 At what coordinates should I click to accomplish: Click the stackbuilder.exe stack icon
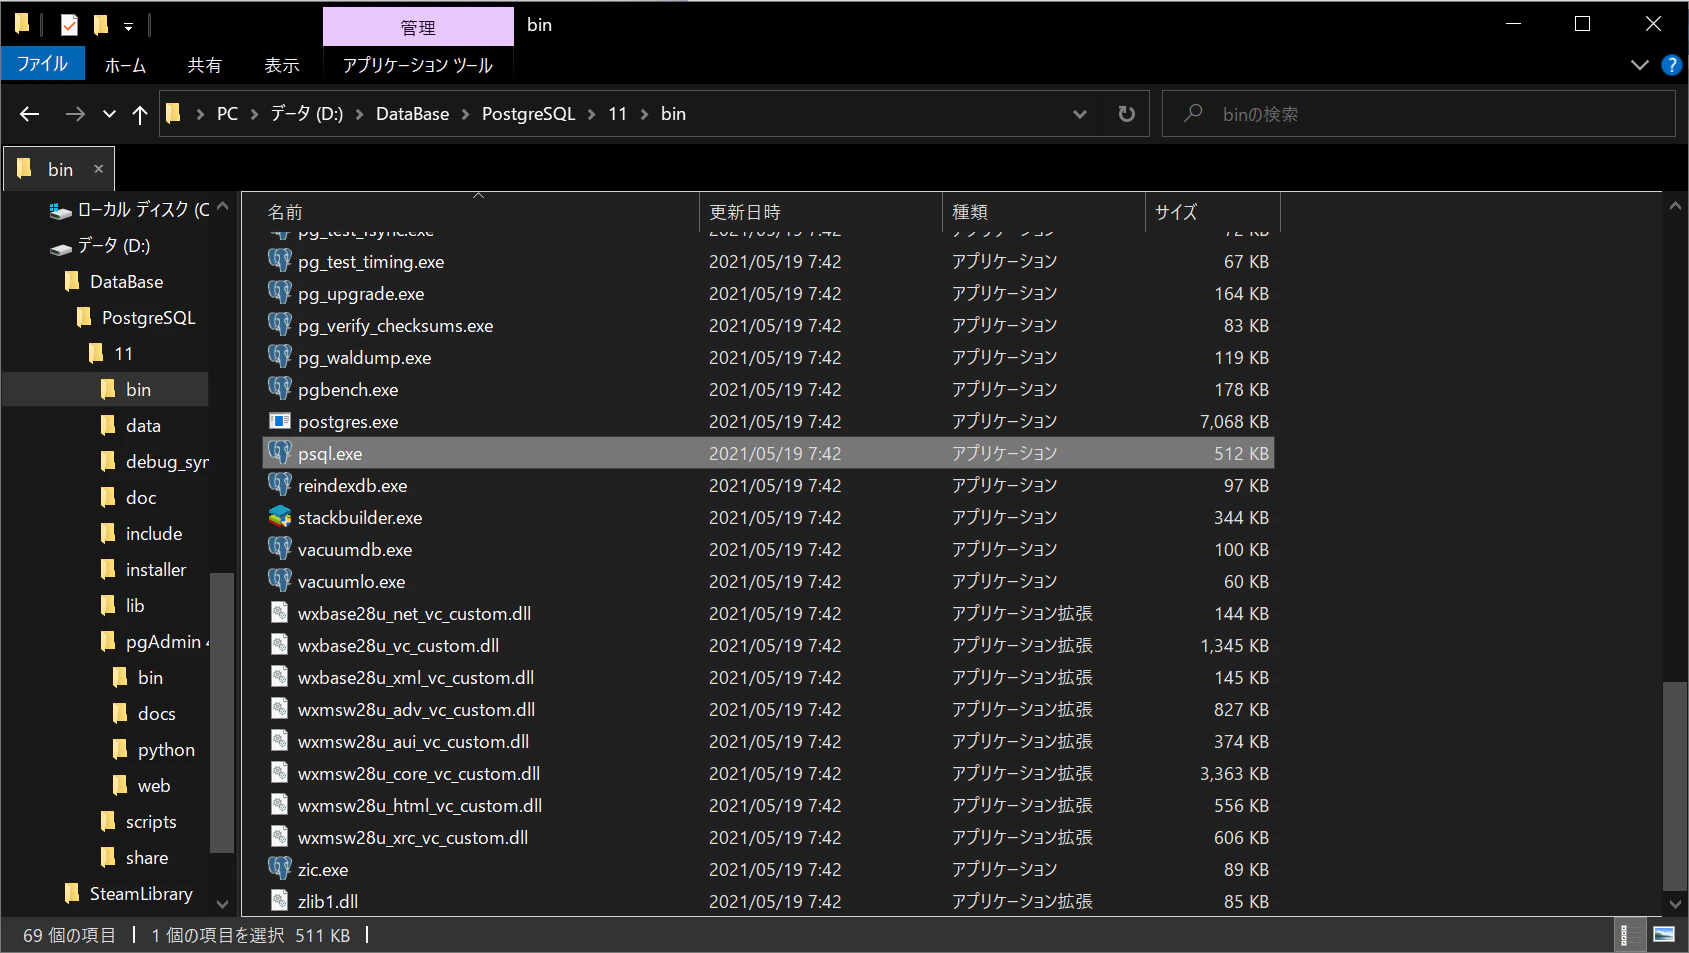pos(280,517)
